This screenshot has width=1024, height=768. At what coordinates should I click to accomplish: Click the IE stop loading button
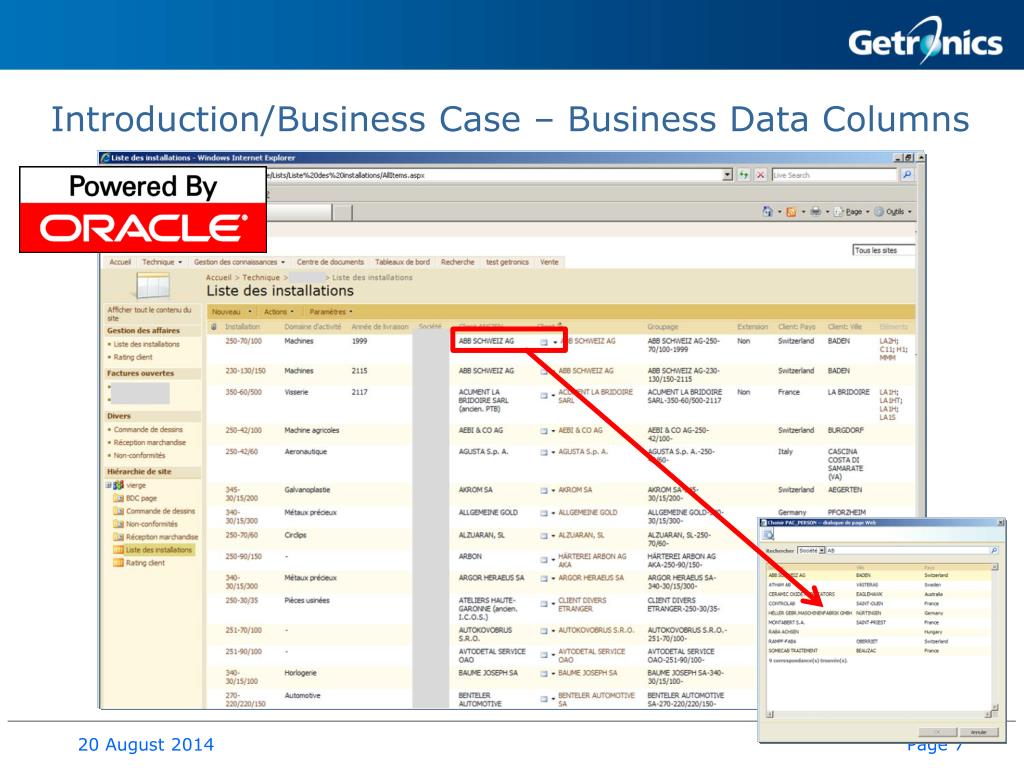760,175
